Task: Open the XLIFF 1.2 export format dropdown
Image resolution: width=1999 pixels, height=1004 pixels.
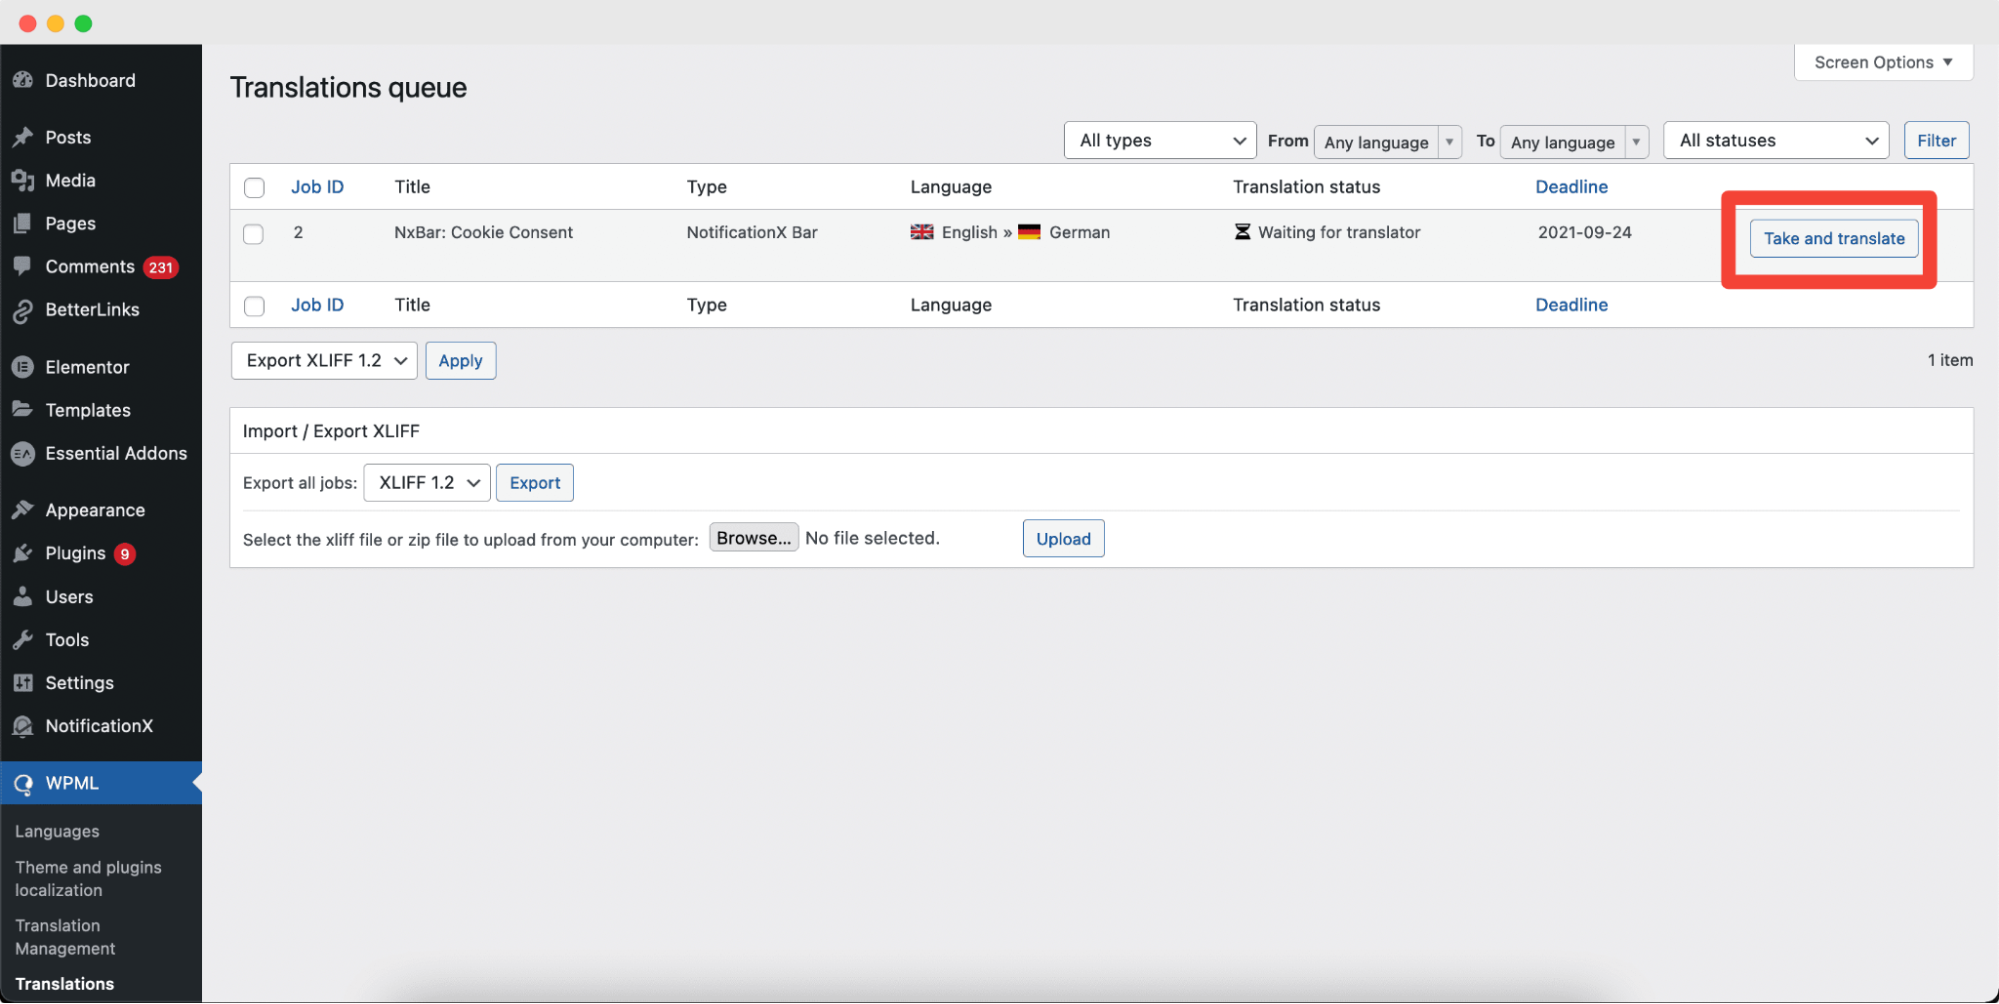Action: pos(427,482)
